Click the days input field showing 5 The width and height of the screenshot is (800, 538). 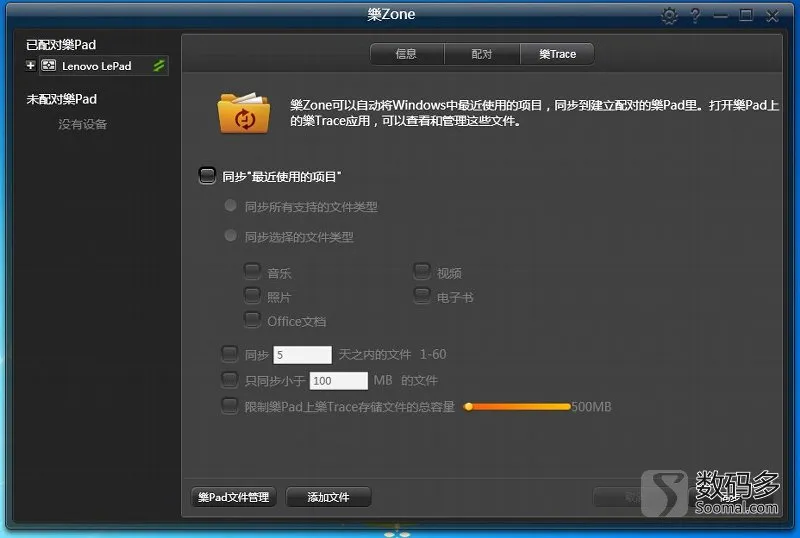(303, 355)
